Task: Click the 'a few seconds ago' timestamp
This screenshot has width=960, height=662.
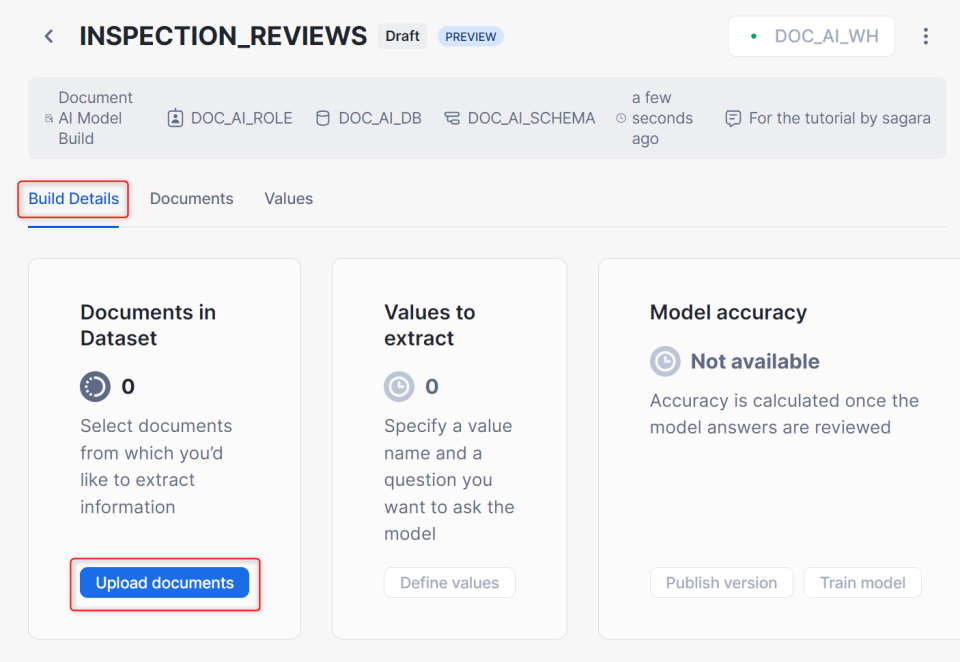Action: tap(662, 118)
